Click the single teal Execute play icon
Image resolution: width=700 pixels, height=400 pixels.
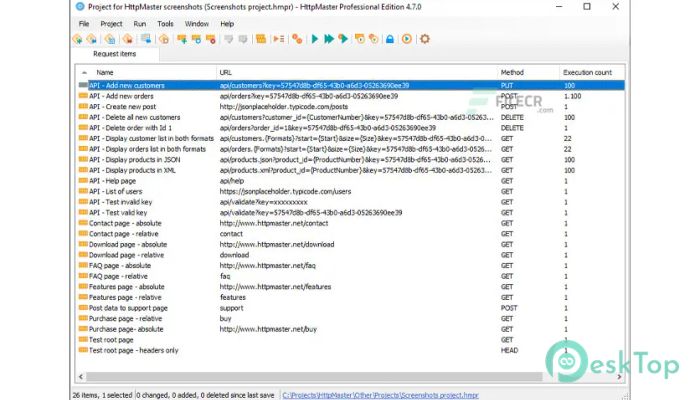315,39
